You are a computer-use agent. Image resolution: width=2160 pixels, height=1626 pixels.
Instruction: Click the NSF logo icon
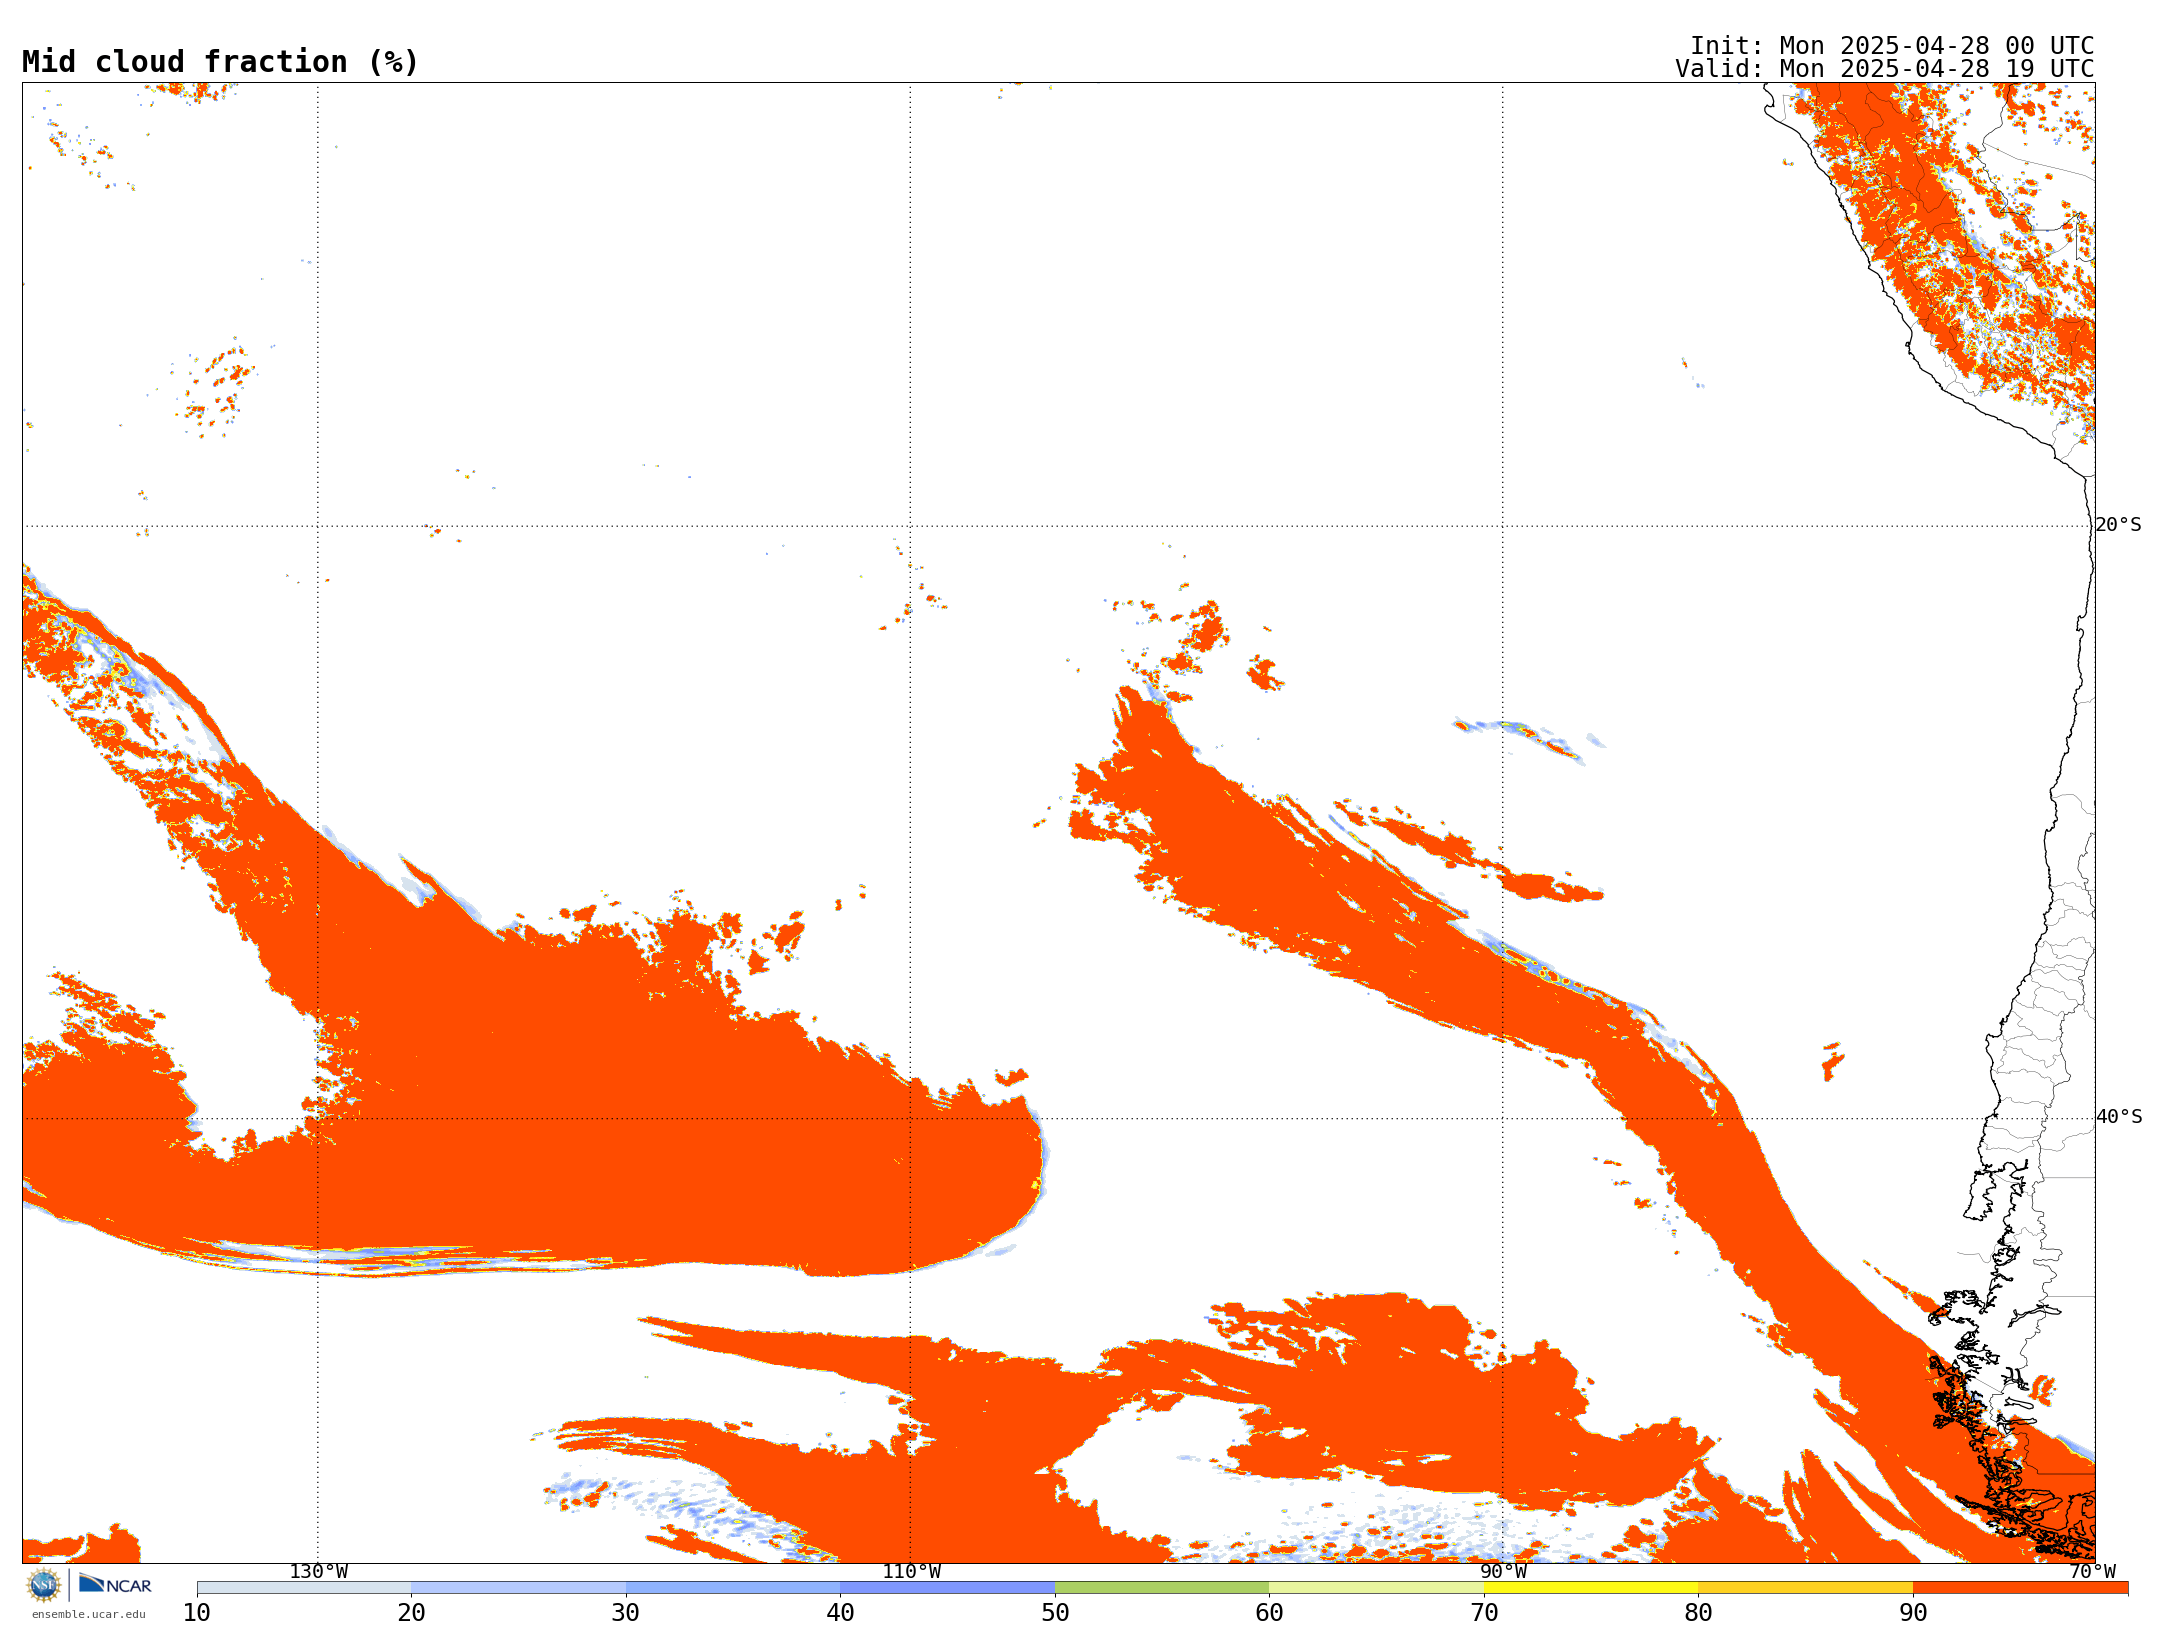(x=43, y=1584)
